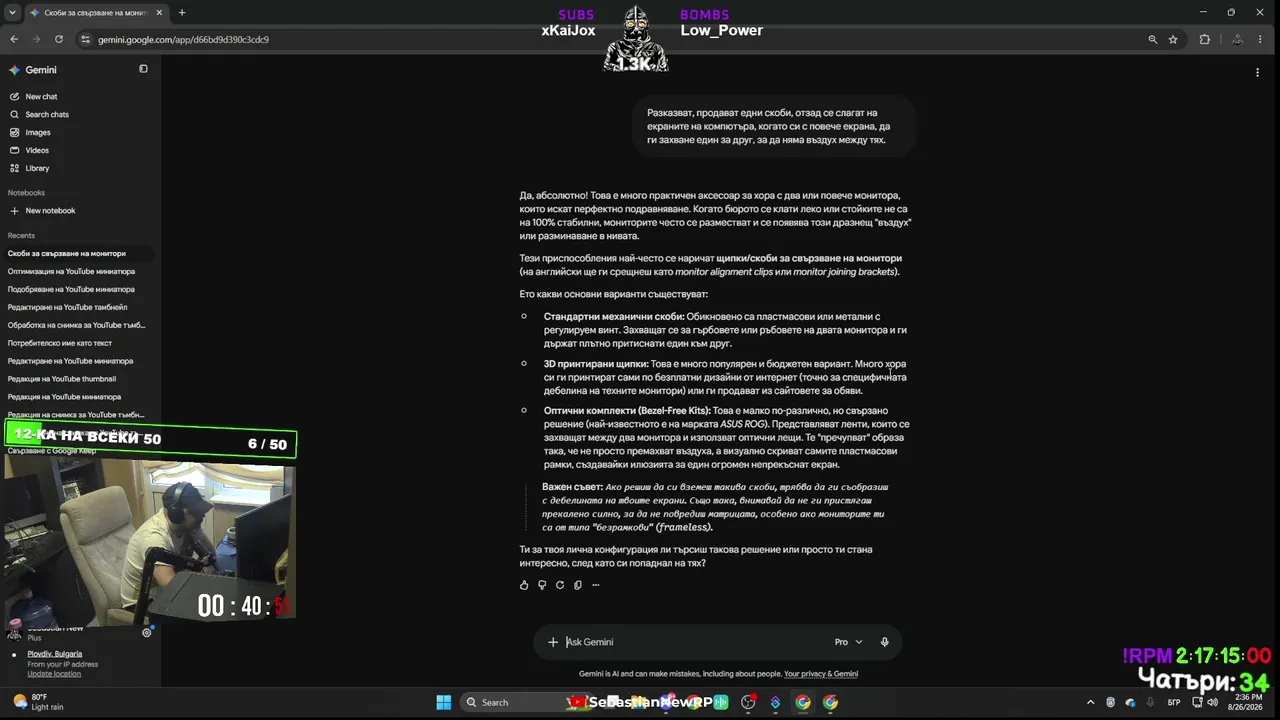Open a new browser tab
The height and width of the screenshot is (720, 1280).
tap(181, 13)
